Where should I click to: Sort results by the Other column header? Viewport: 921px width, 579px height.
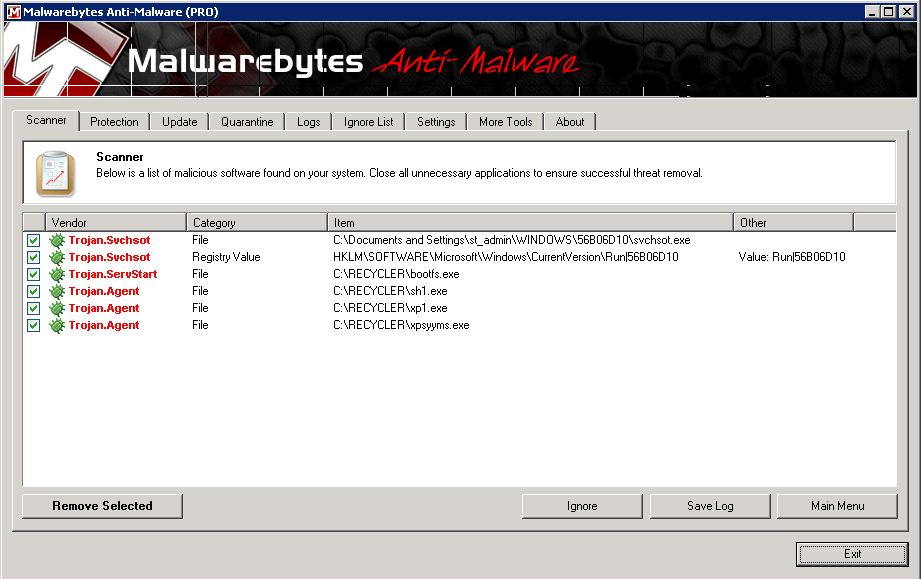(x=794, y=223)
